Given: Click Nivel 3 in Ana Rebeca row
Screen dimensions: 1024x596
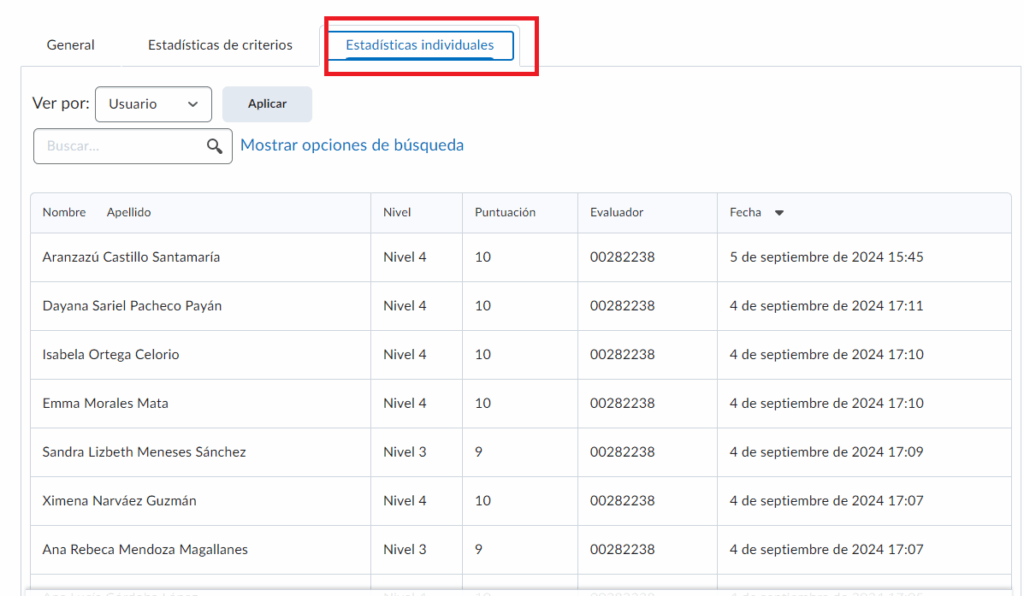Looking at the screenshot, I should (405, 550).
